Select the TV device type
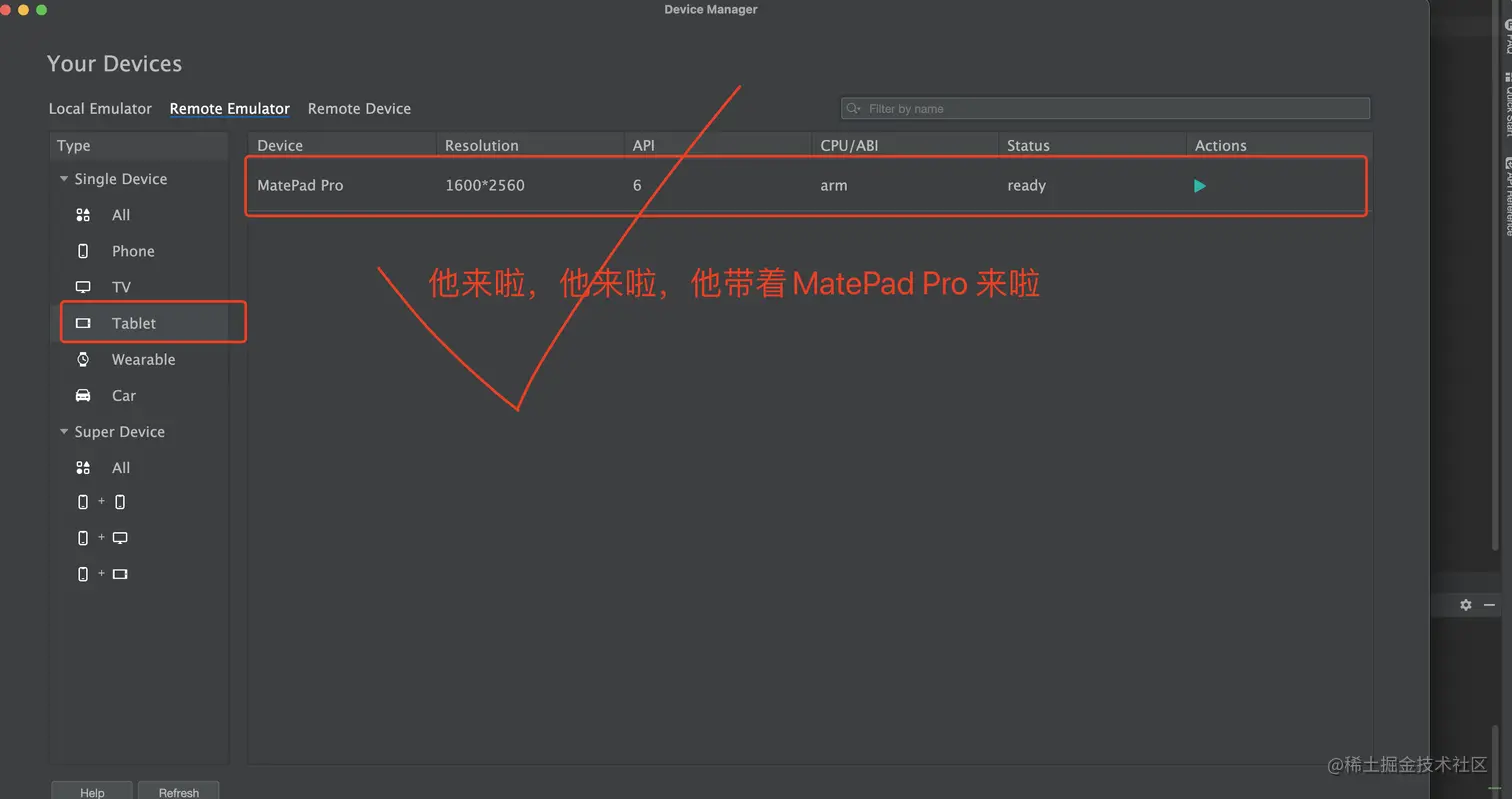 [139, 287]
